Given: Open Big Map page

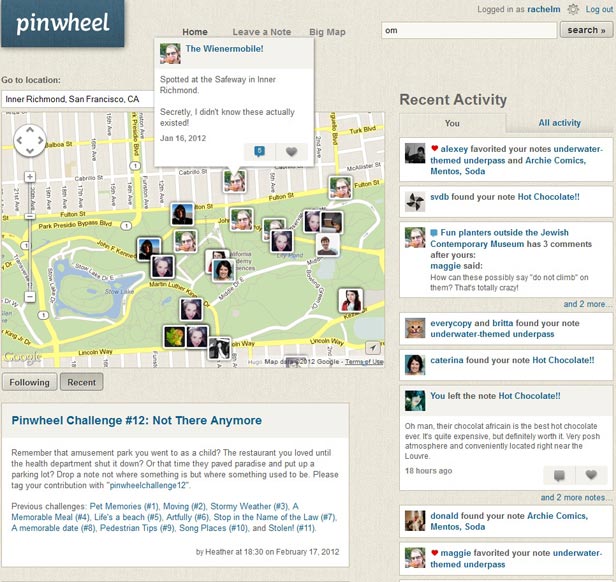Looking at the screenshot, I should coord(327,32).
